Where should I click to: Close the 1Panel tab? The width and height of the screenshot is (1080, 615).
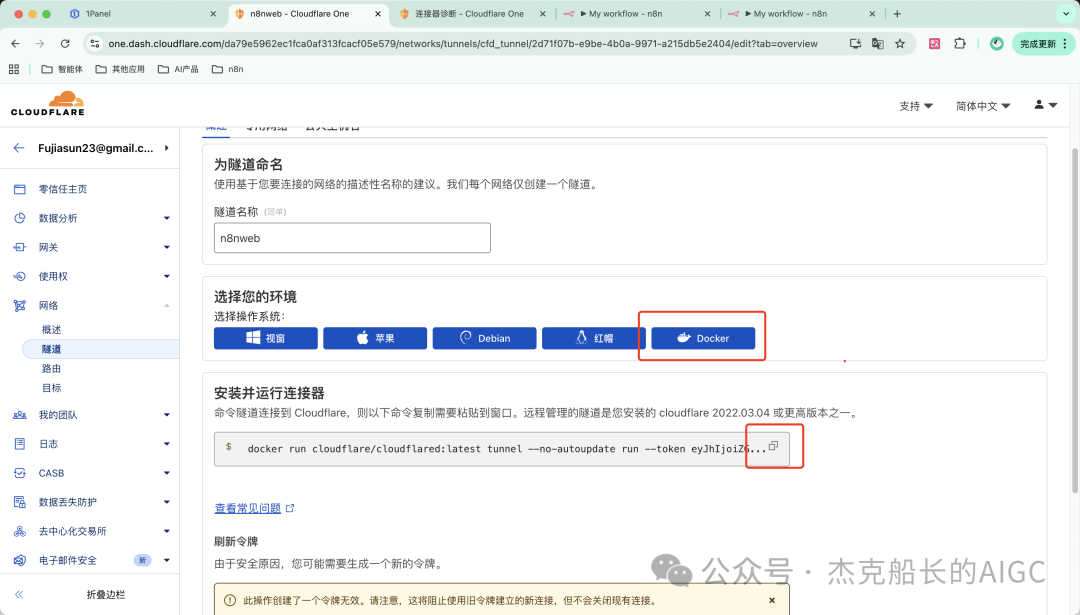(x=213, y=14)
